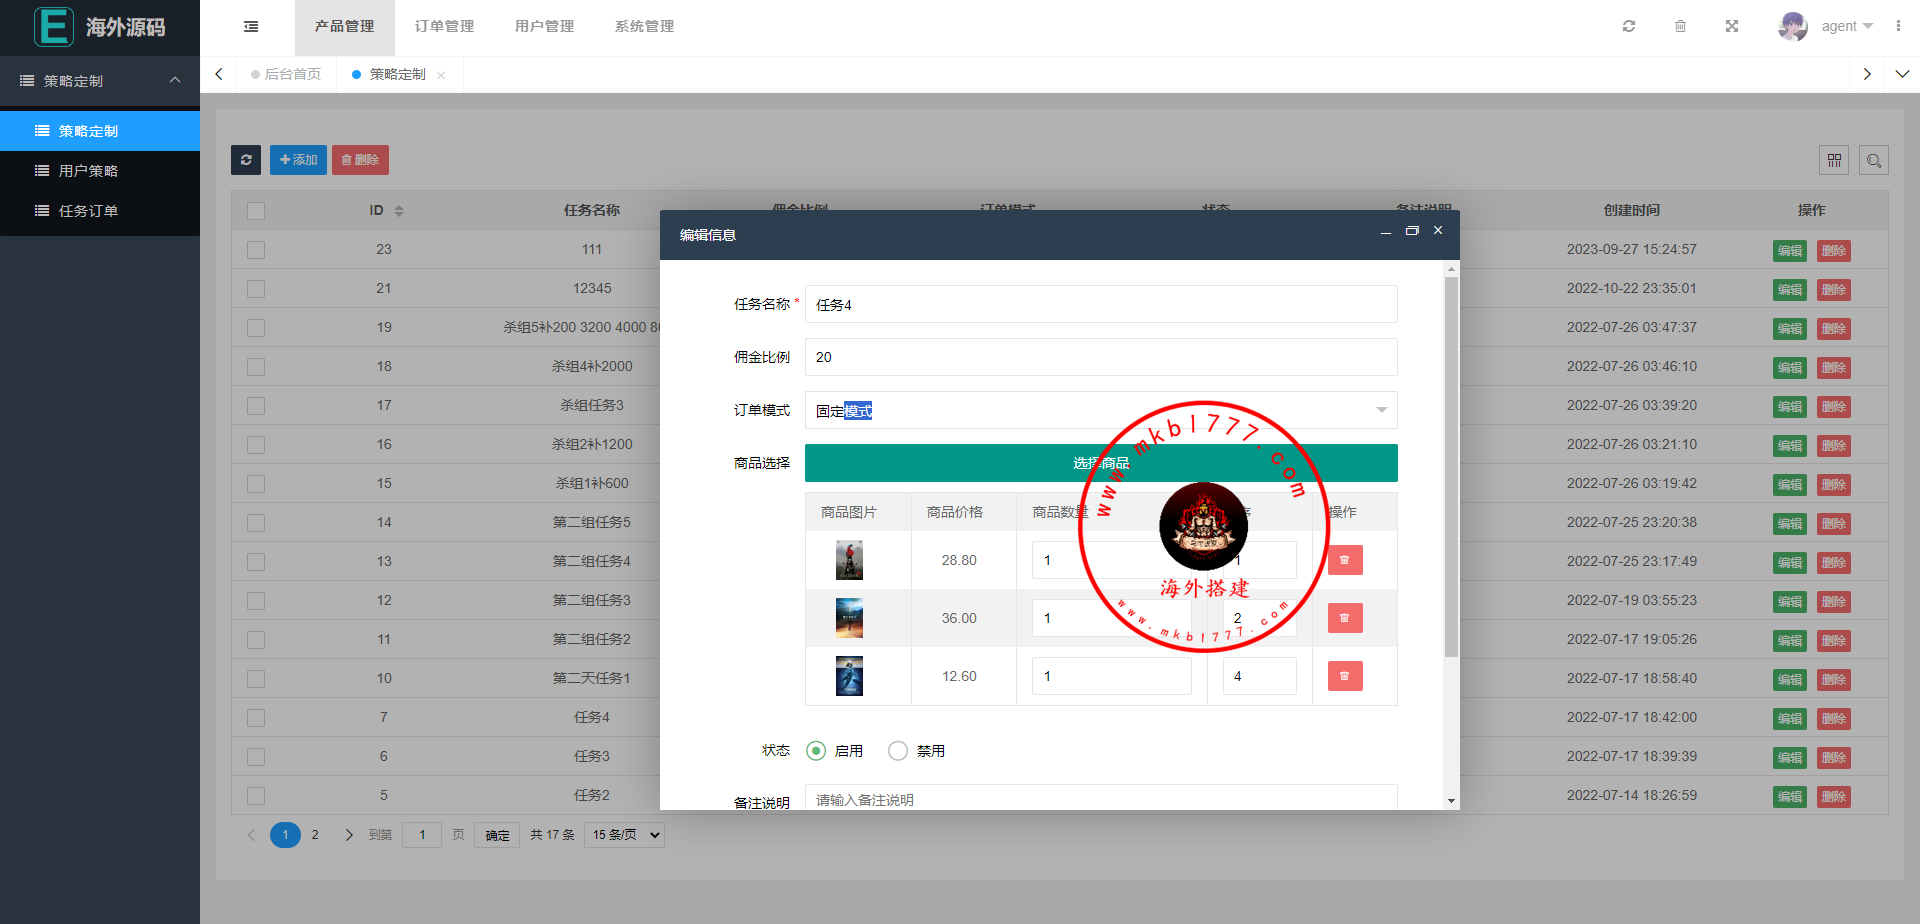Viewport: 1920px width, 924px height.
Task: Delete the 36.00 product row
Action: (1345, 618)
